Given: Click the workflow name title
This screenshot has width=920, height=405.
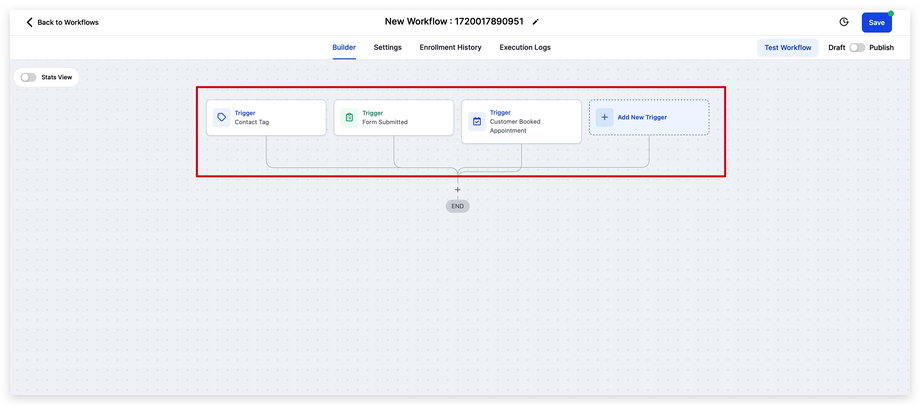Looking at the screenshot, I should 454,22.
